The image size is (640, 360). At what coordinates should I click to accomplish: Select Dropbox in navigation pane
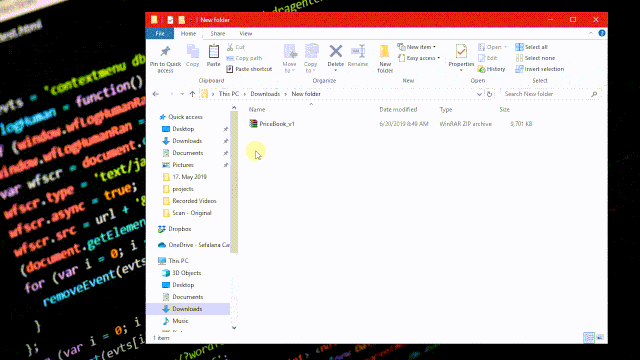coord(174,229)
